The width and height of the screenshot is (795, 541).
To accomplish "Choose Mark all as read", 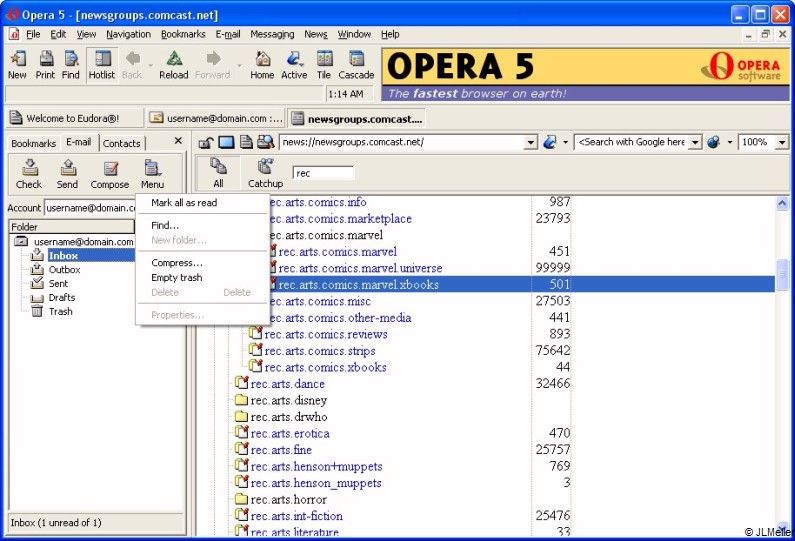I will click(x=202, y=203).
